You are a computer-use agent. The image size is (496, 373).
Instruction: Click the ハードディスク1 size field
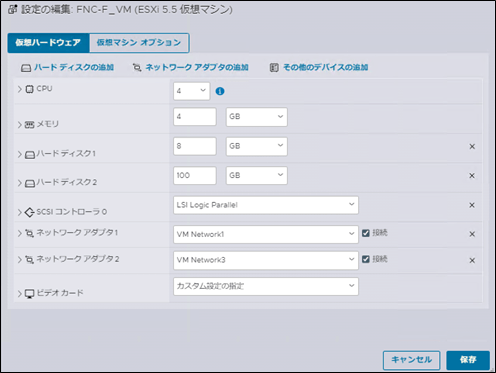coord(195,146)
